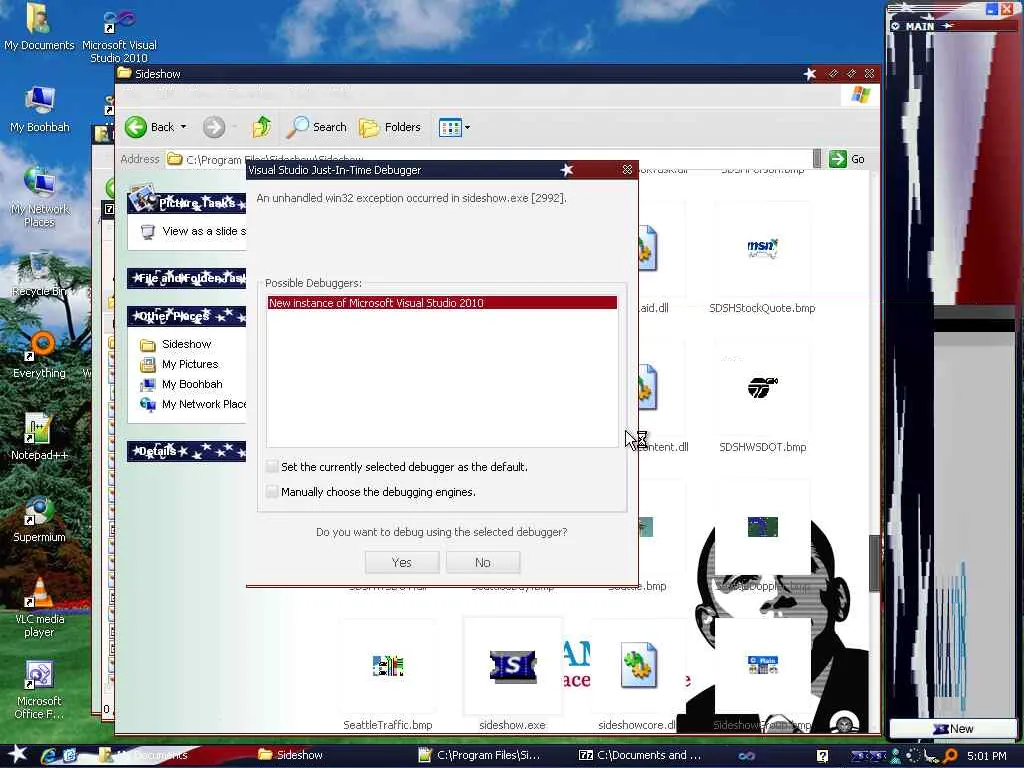Screen dimensions: 1024x768
Task: Click the Address bar path field
Action: click(489, 159)
